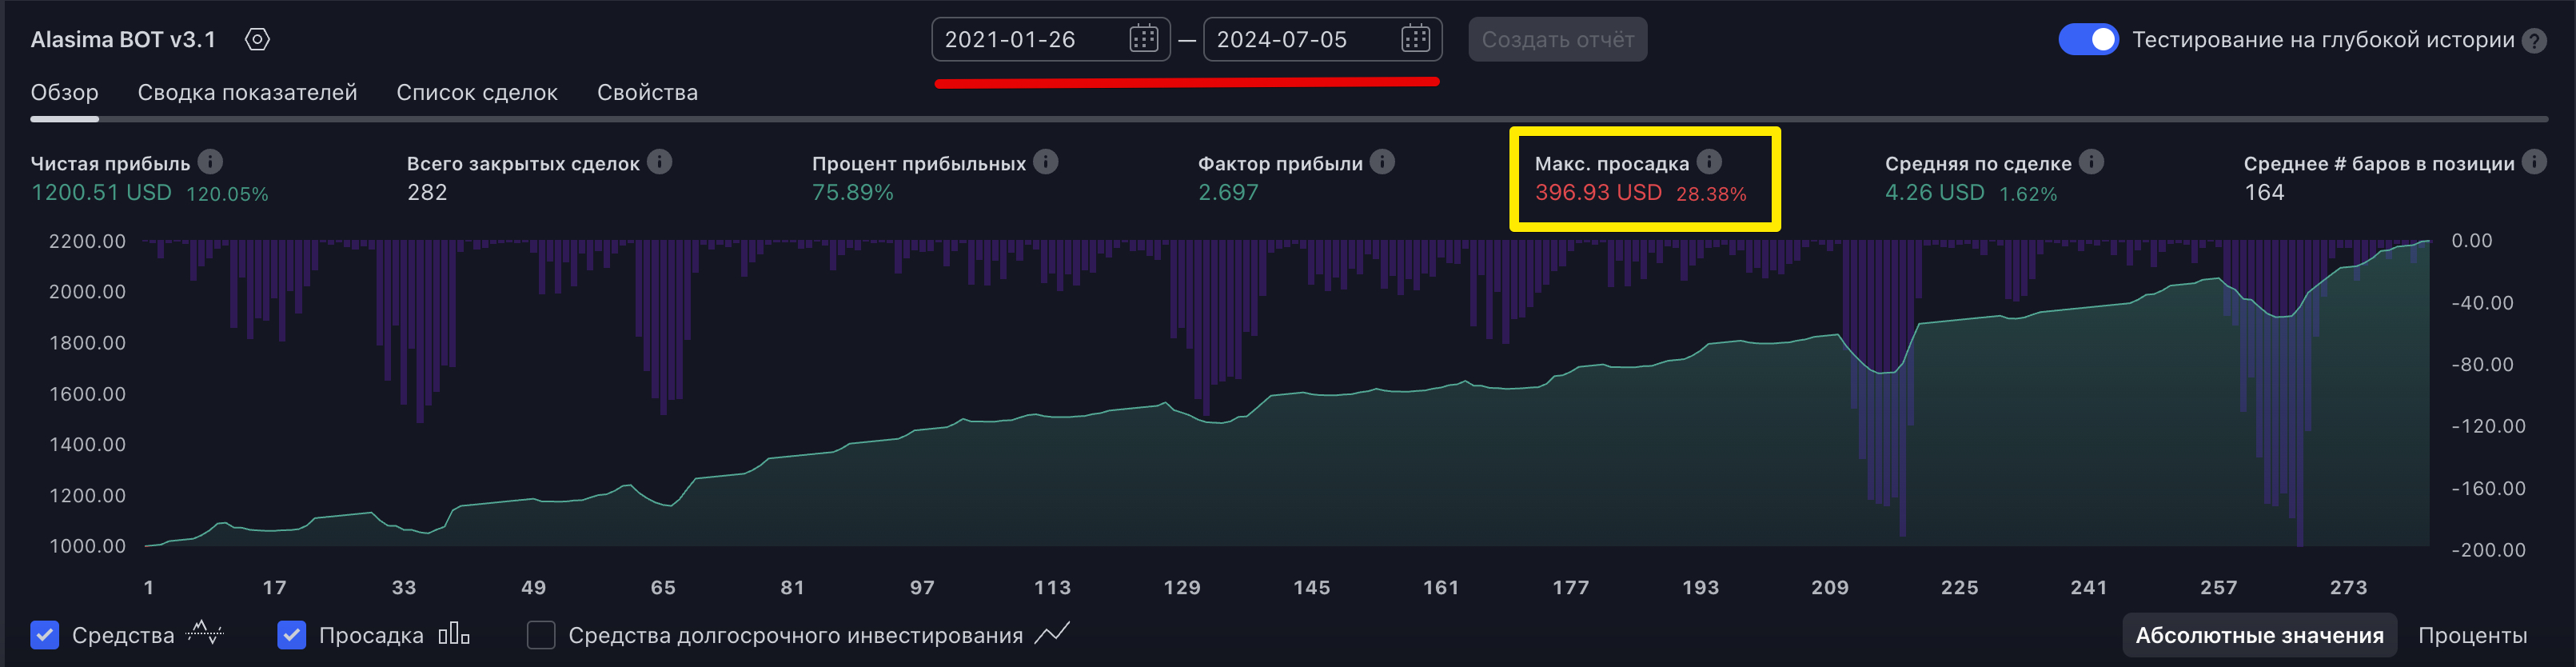
Task: Open calendar for start date 2021-01-26
Action: 1143,39
